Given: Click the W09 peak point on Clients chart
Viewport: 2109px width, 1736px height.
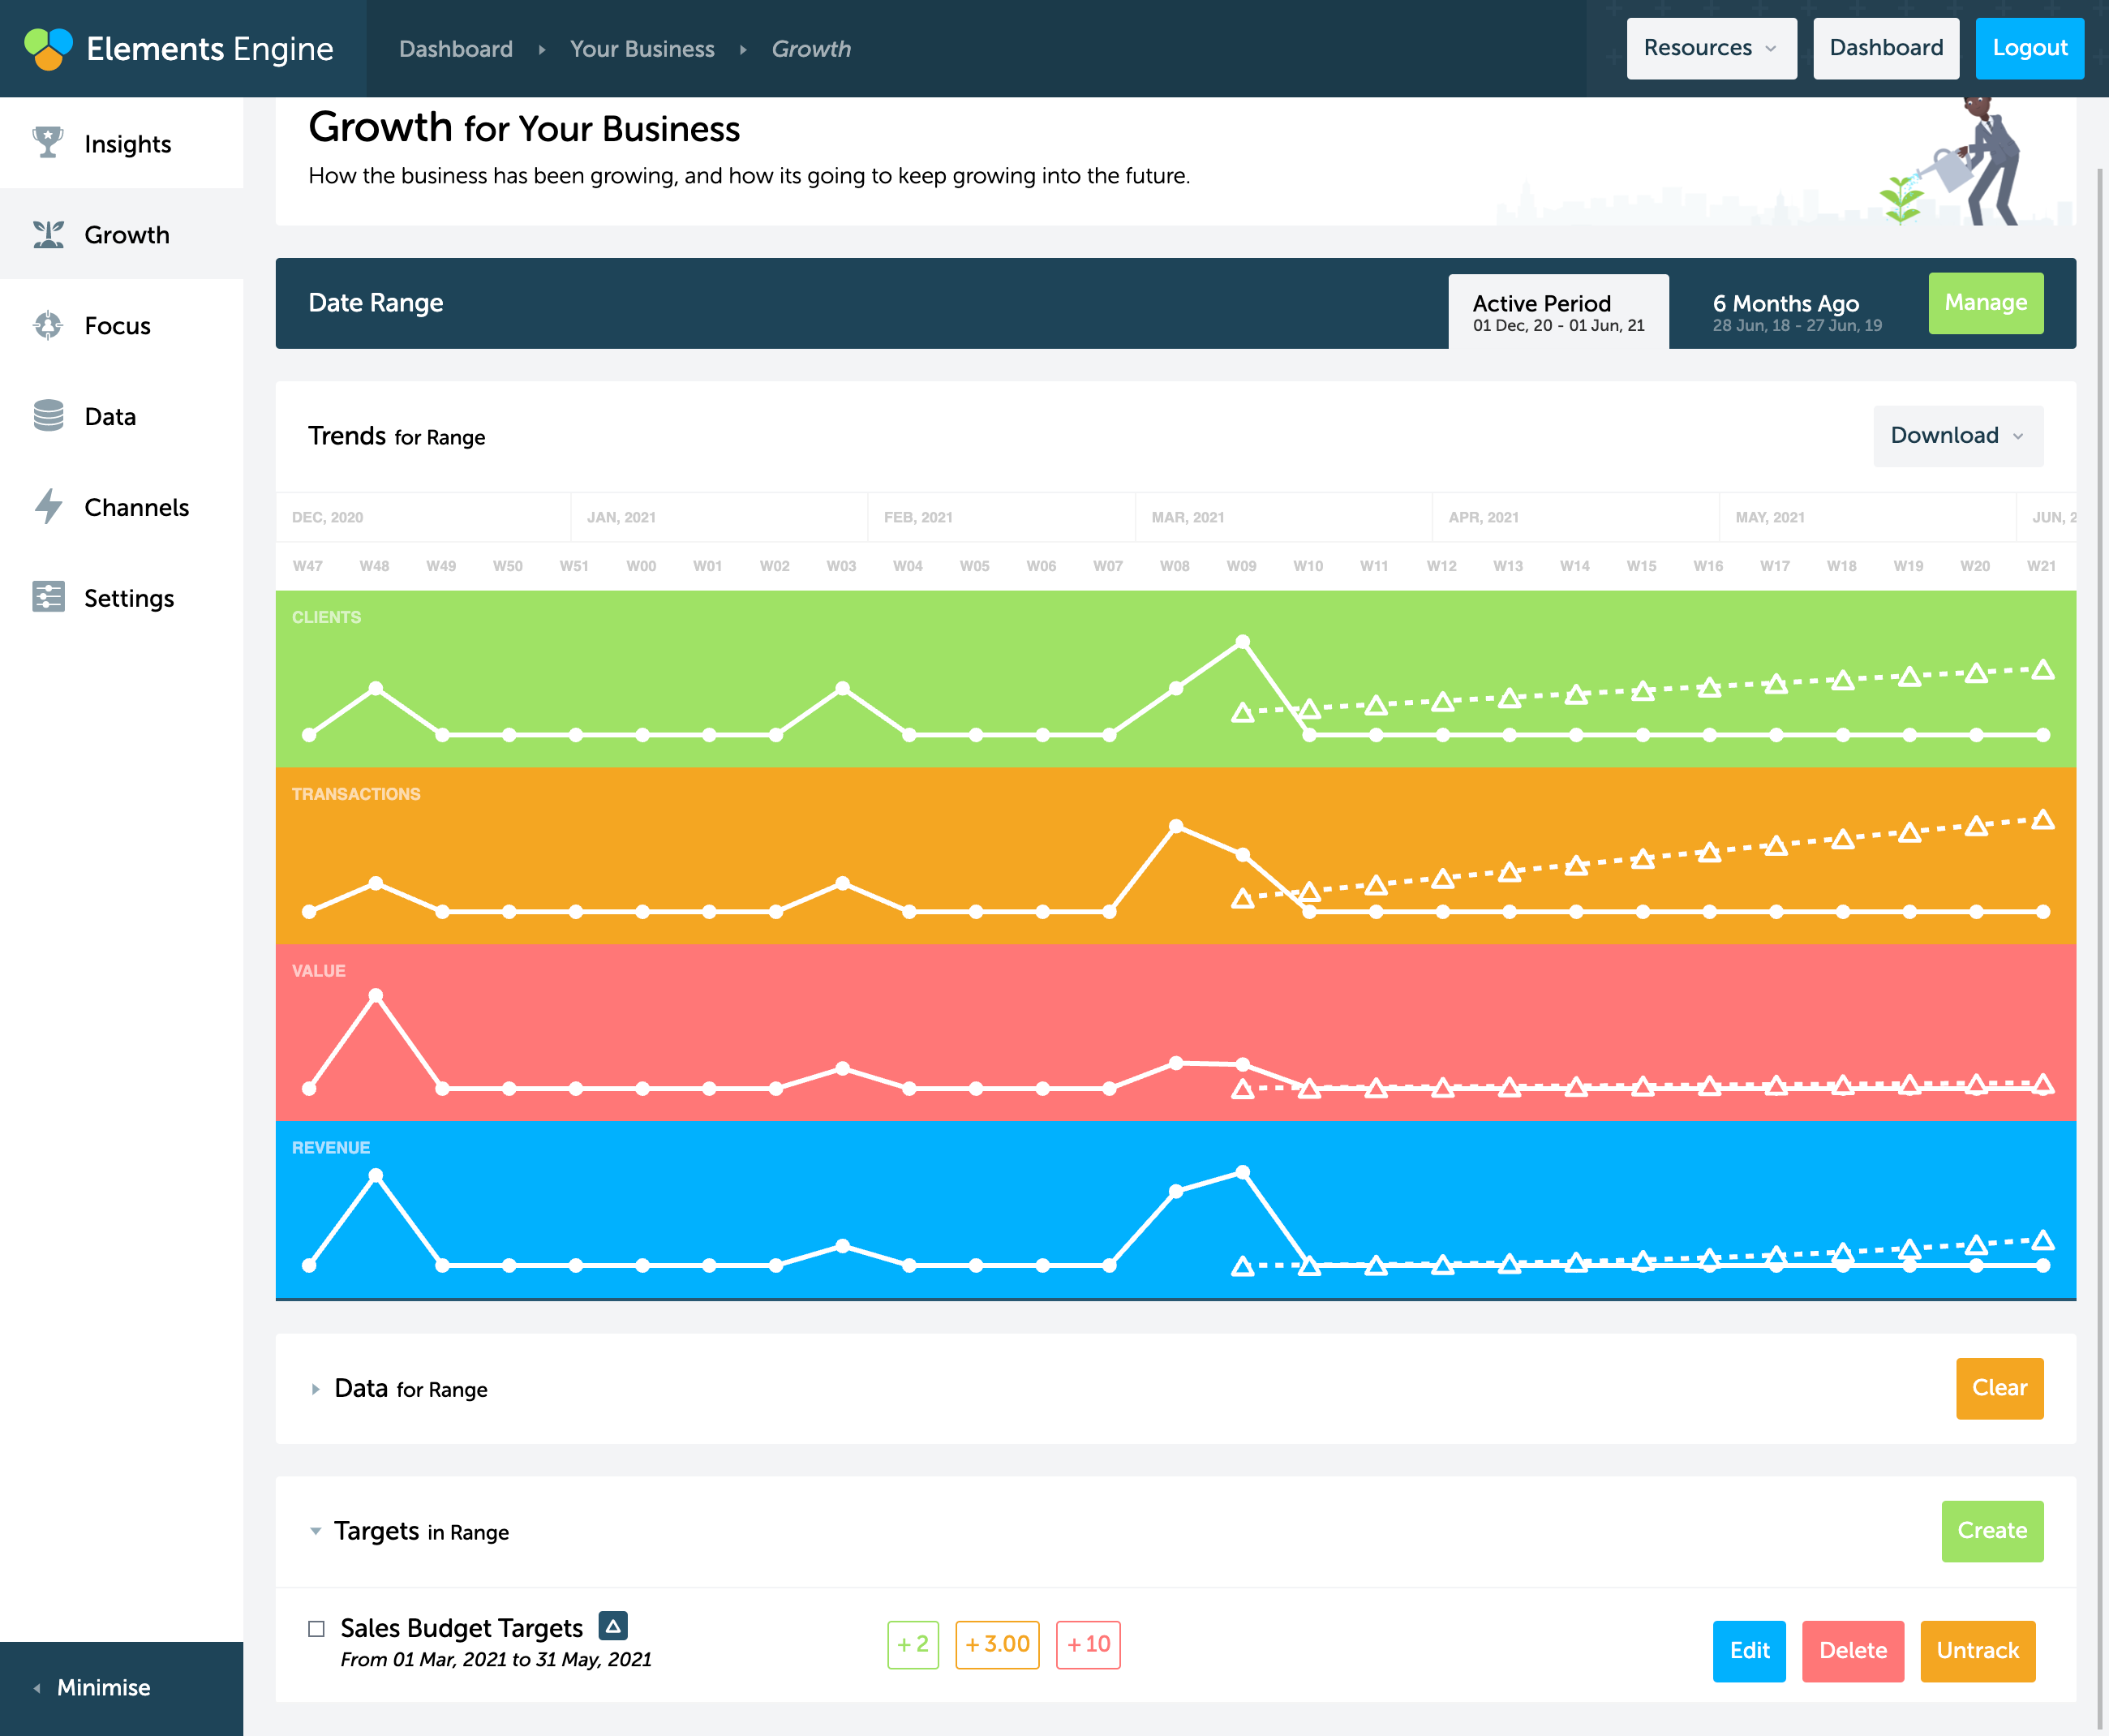Looking at the screenshot, I should click(1242, 642).
